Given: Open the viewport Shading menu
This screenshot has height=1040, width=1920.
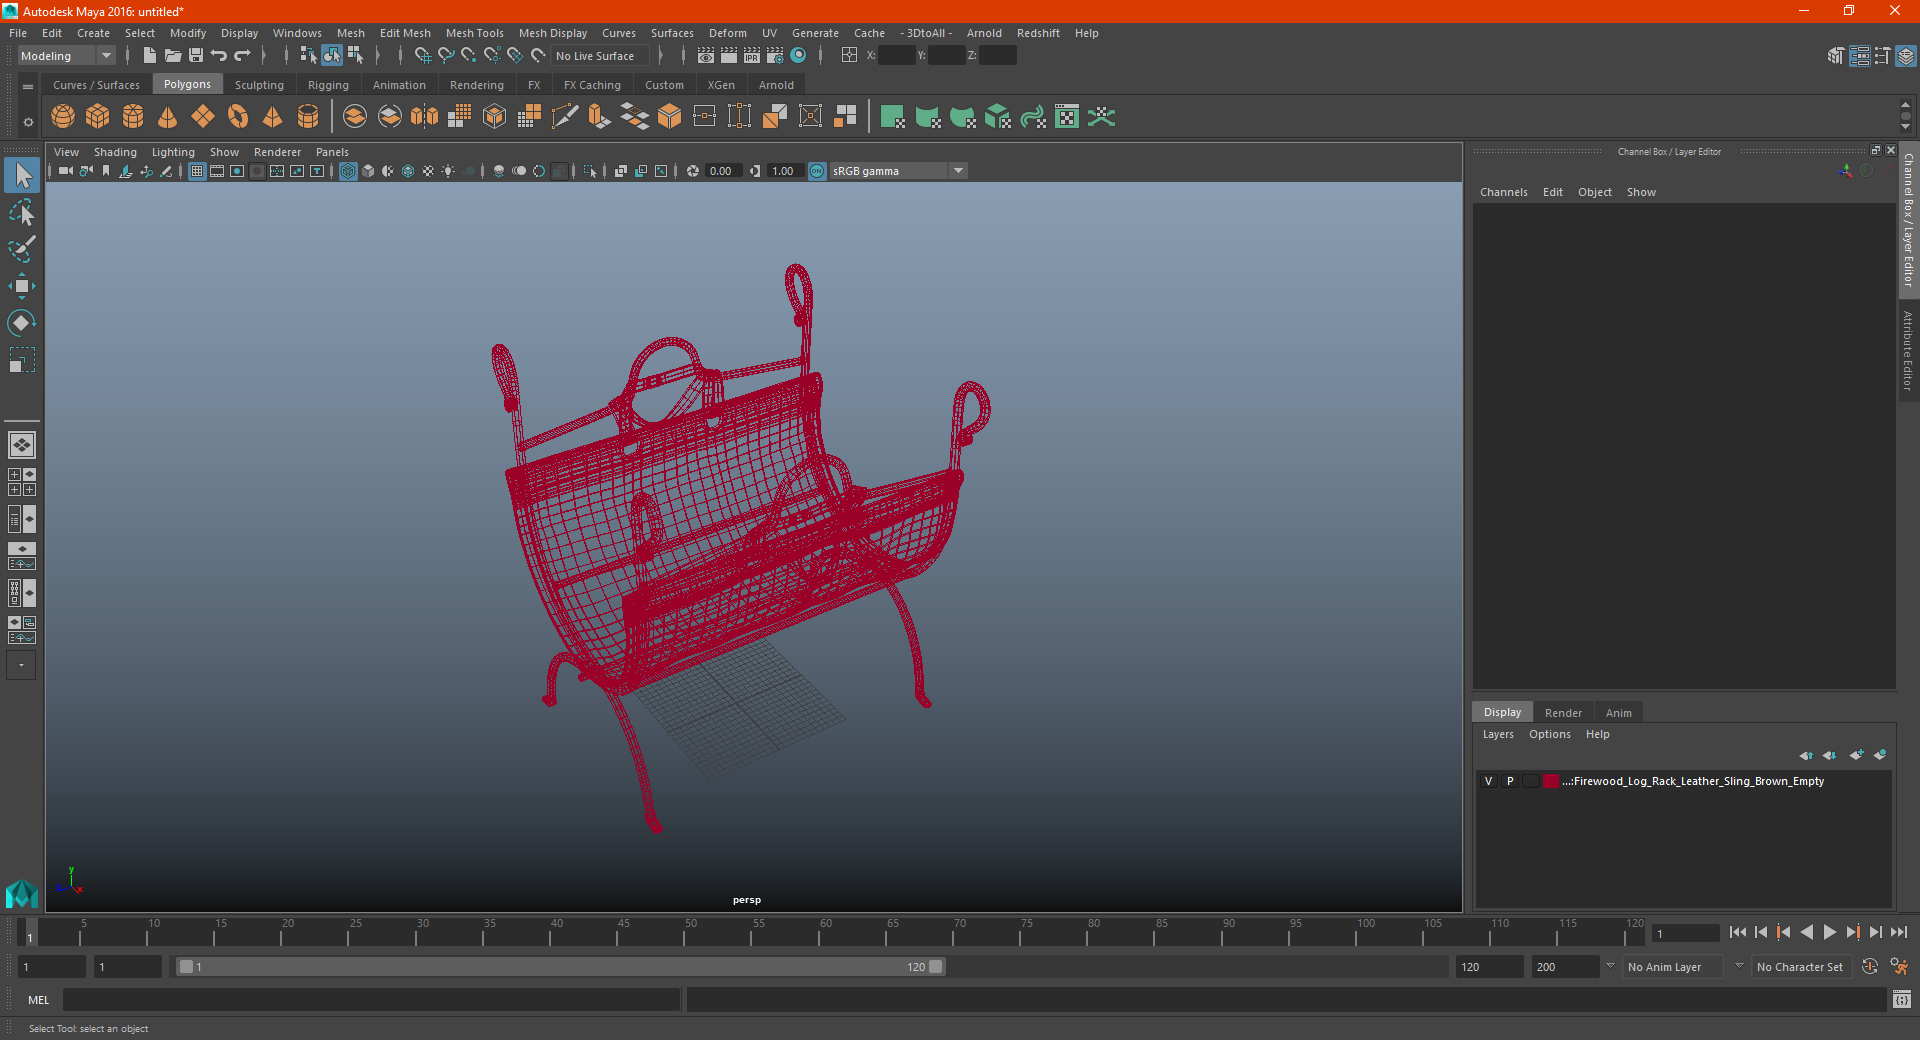Looking at the screenshot, I should click(115, 152).
